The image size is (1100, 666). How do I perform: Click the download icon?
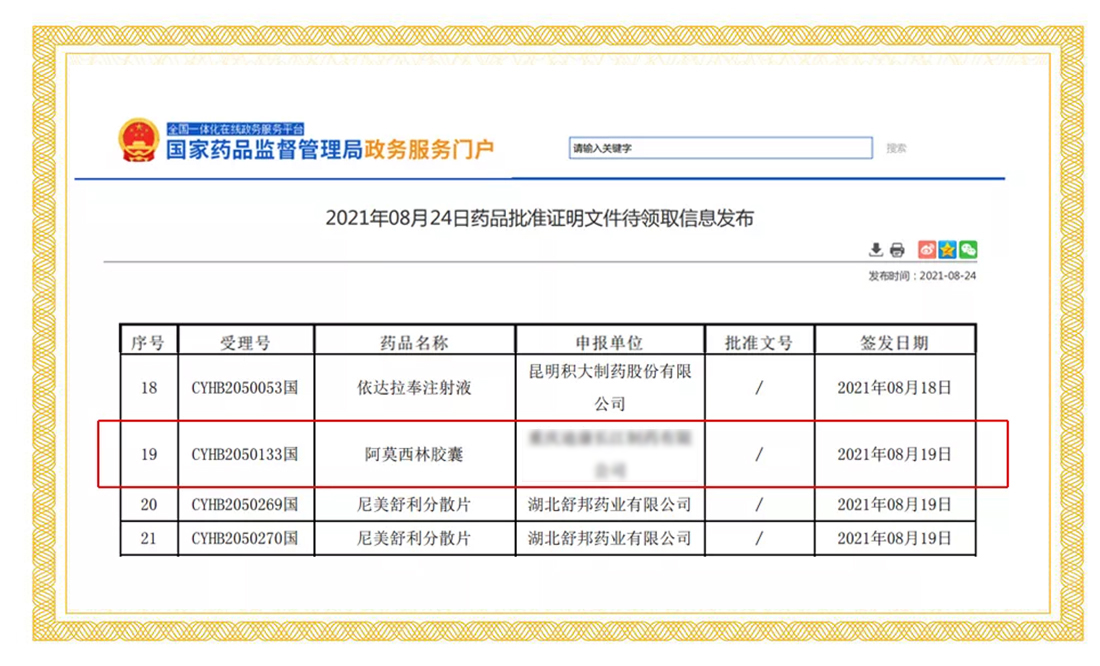coord(876,250)
